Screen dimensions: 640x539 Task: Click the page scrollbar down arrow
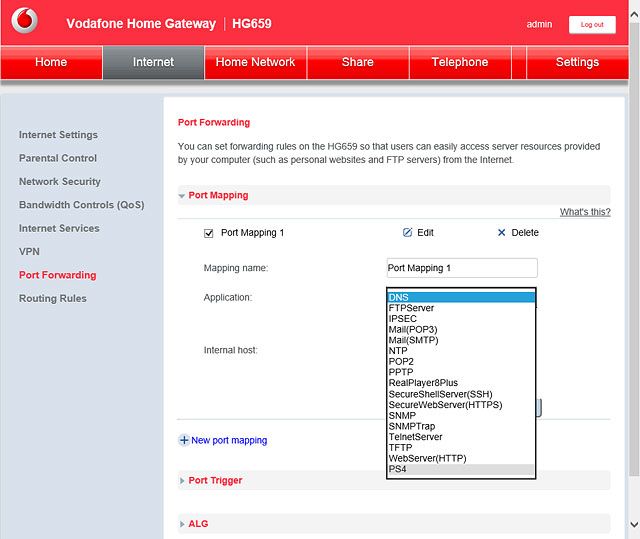pos(634,524)
